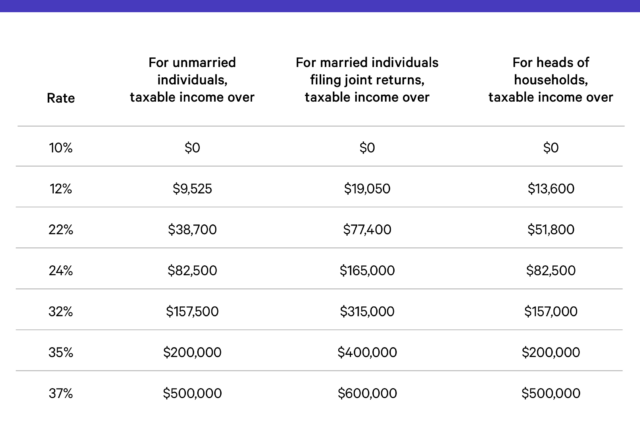Click the Rate column header
The width and height of the screenshot is (640, 437).
60,98
